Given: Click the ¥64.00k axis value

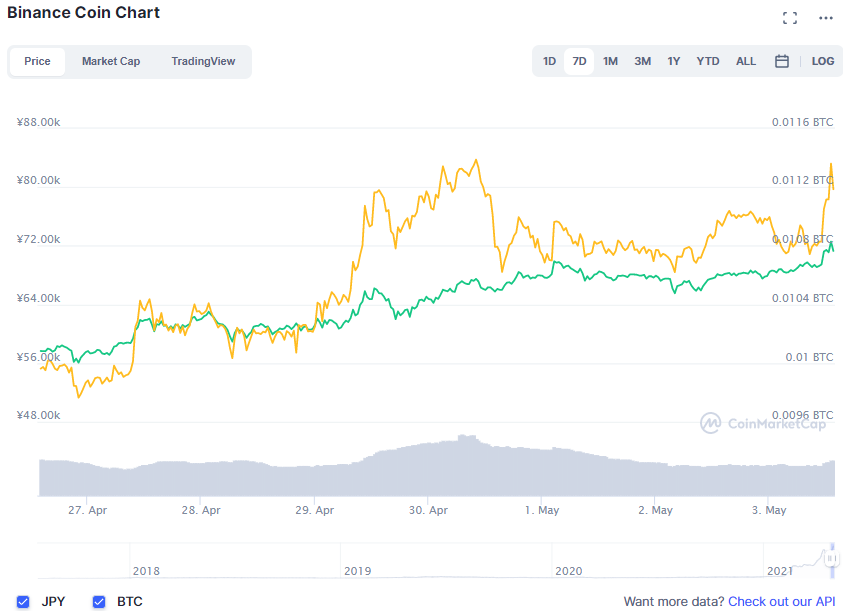Looking at the screenshot, I should (38, 298).
